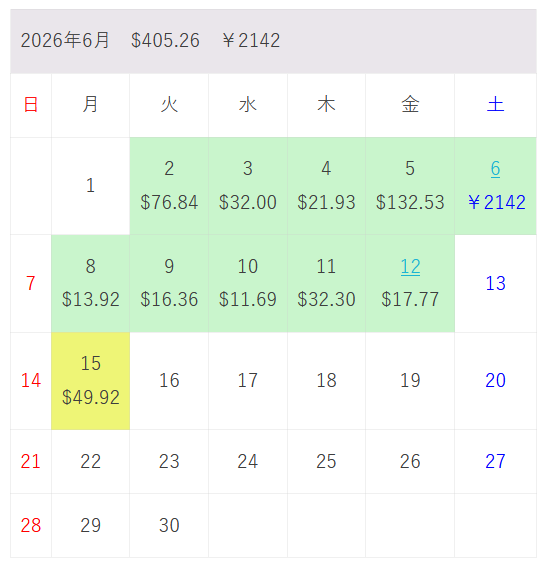The width and height of the screenshot is (549, 571).
Task: Select date 23 in the calendar
Action: [x=169, y=461]
